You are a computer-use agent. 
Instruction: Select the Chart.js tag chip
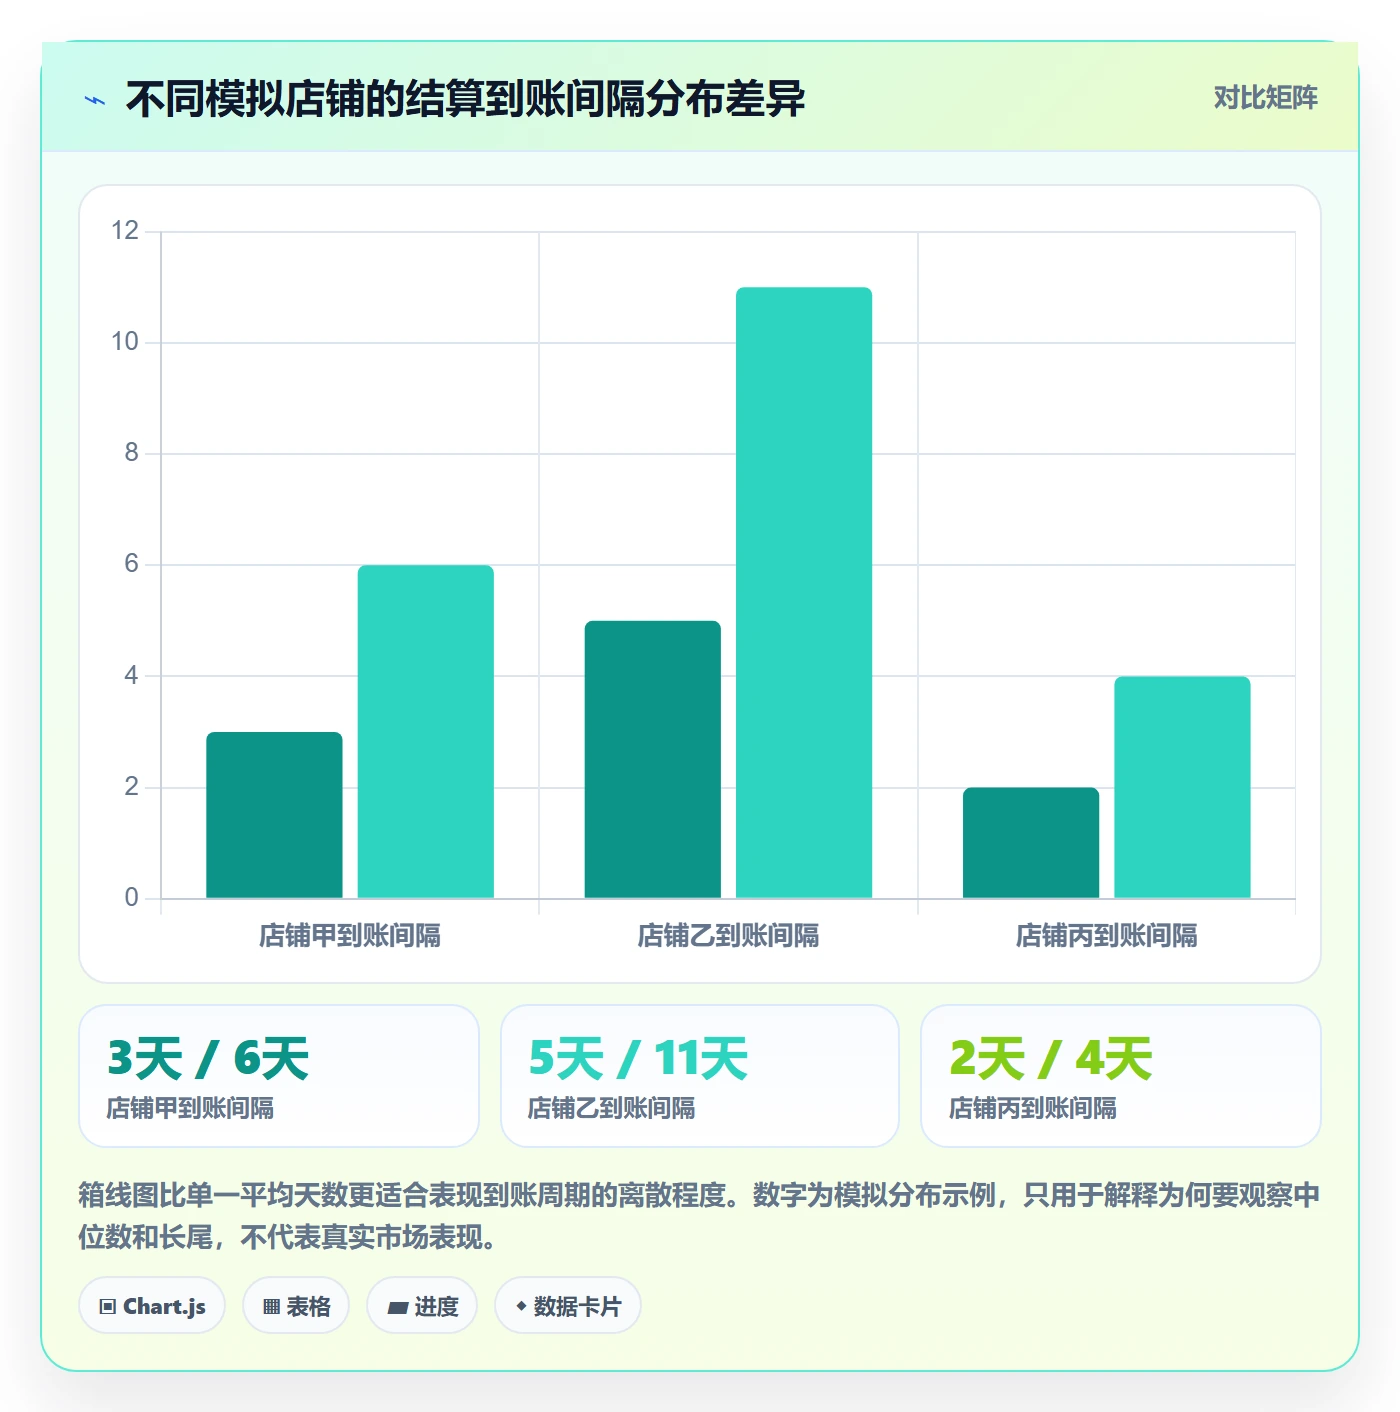pyautogui.click(x=152, y=1306)
